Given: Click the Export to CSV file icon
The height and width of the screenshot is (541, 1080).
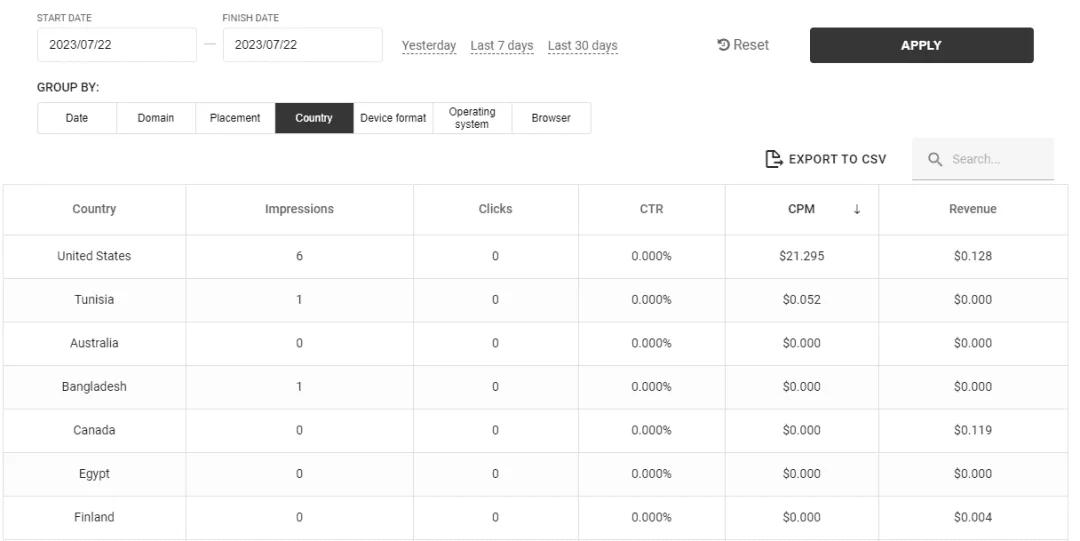Looking at the screenshot, I should click(774, 159).
